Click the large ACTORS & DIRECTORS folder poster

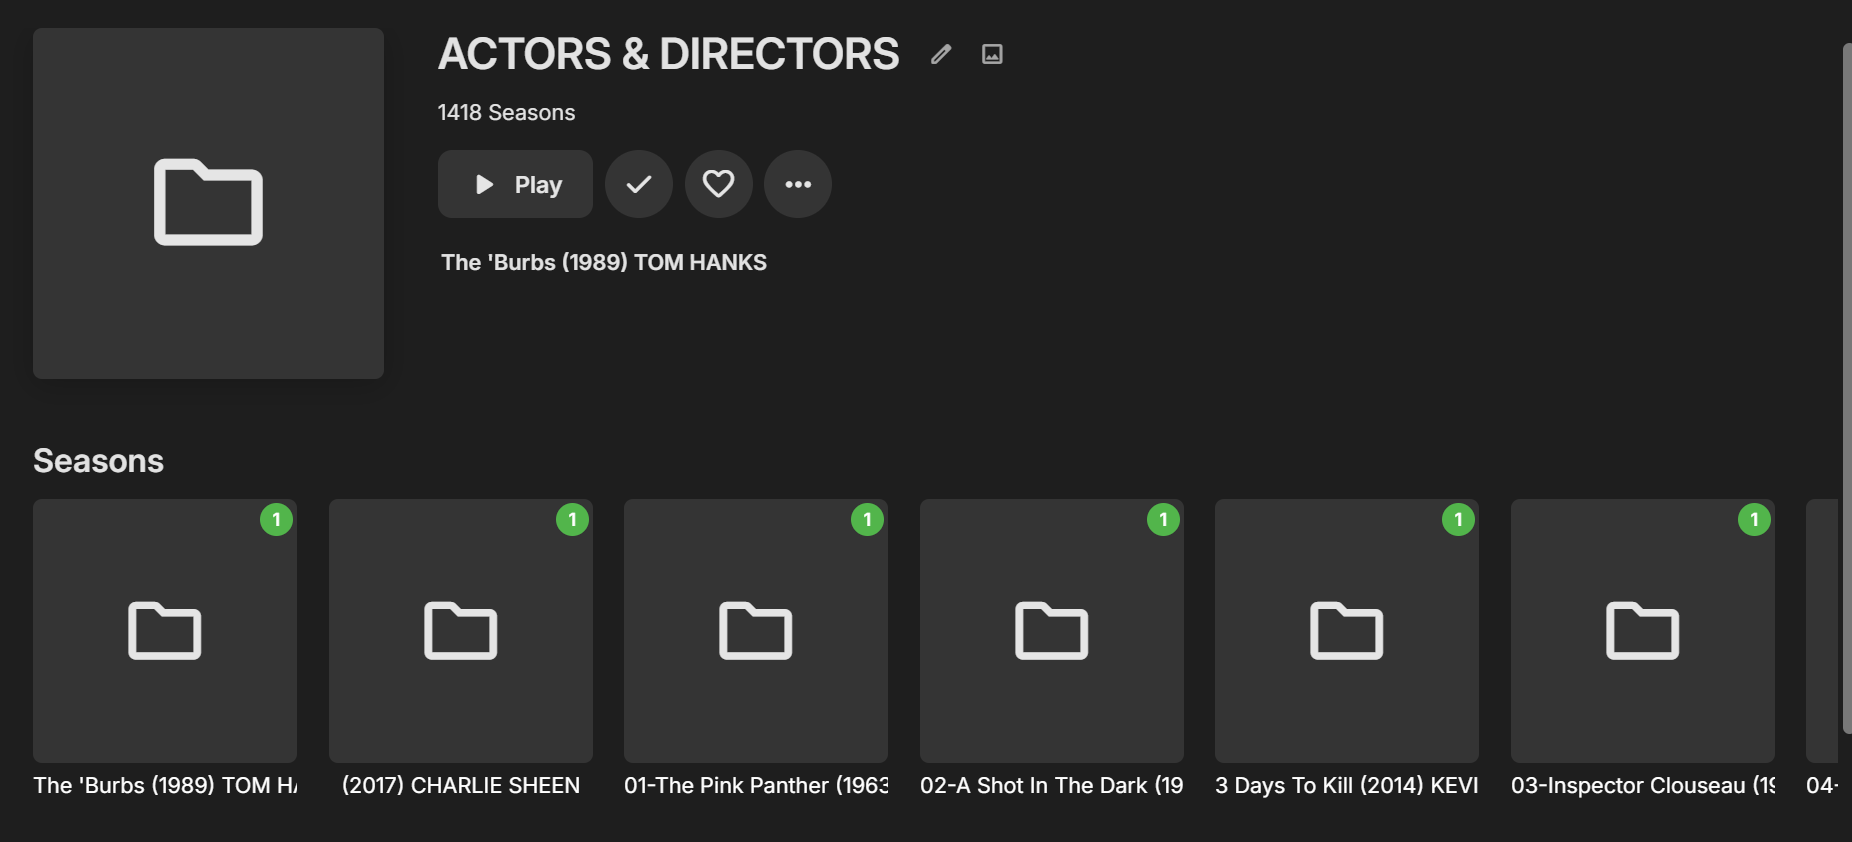(x=208, y=203)
